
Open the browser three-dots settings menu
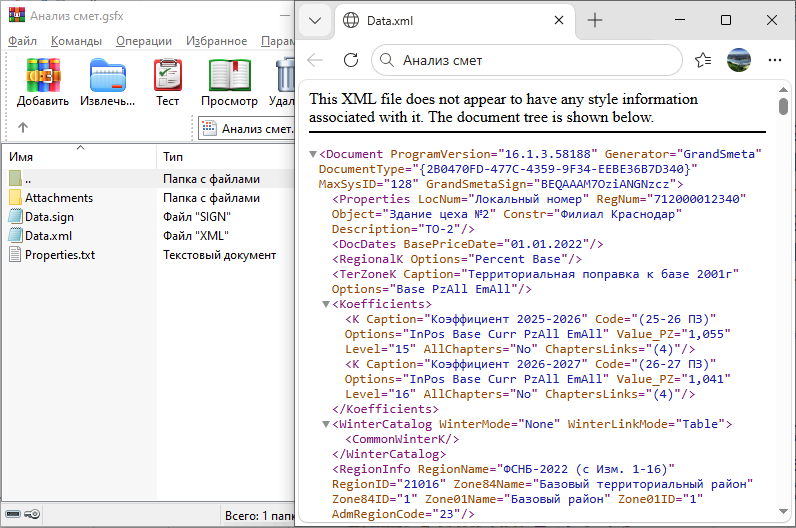pyautogui.click(x=775, y=60)
